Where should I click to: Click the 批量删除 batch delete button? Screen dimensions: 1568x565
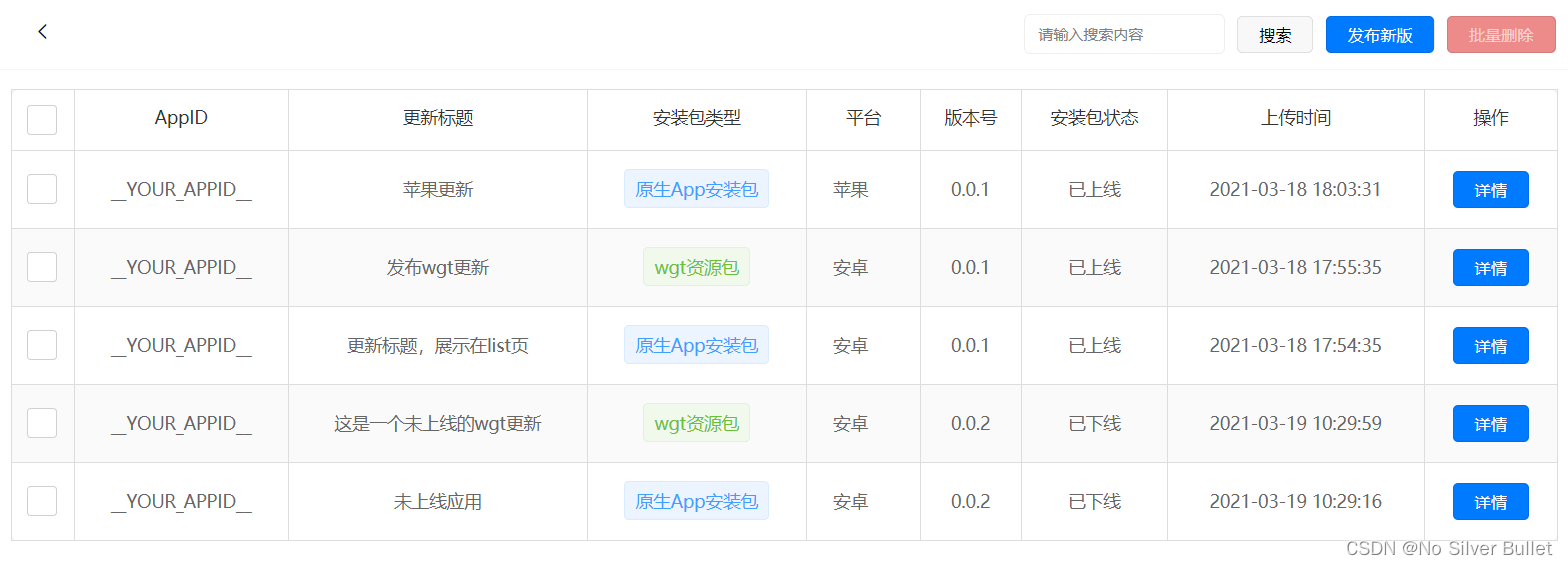1501,35
